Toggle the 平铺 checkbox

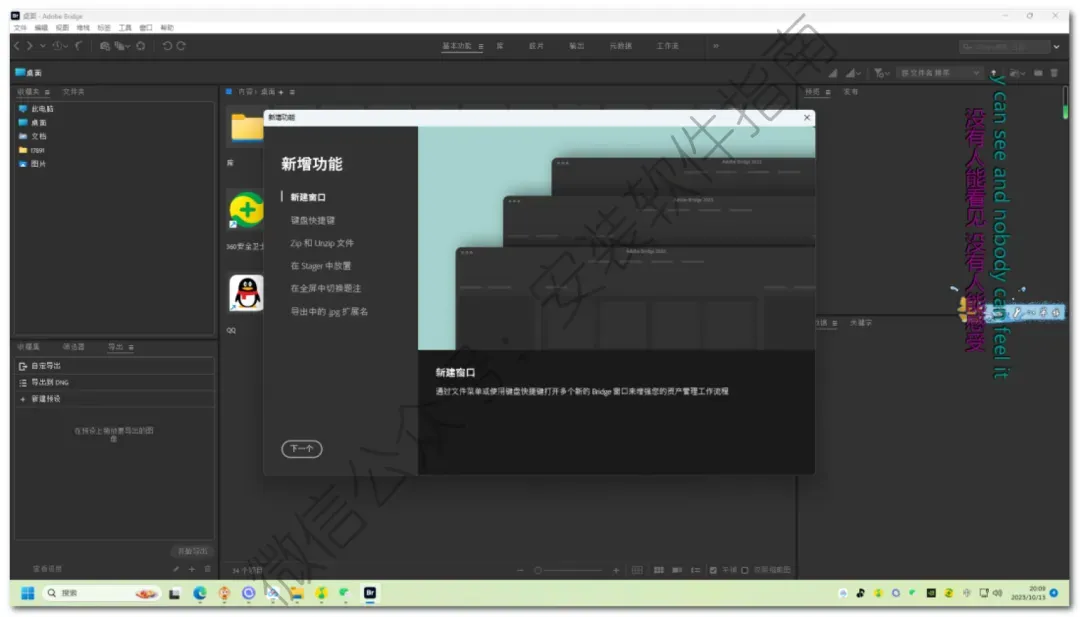[x=713, y=570]
